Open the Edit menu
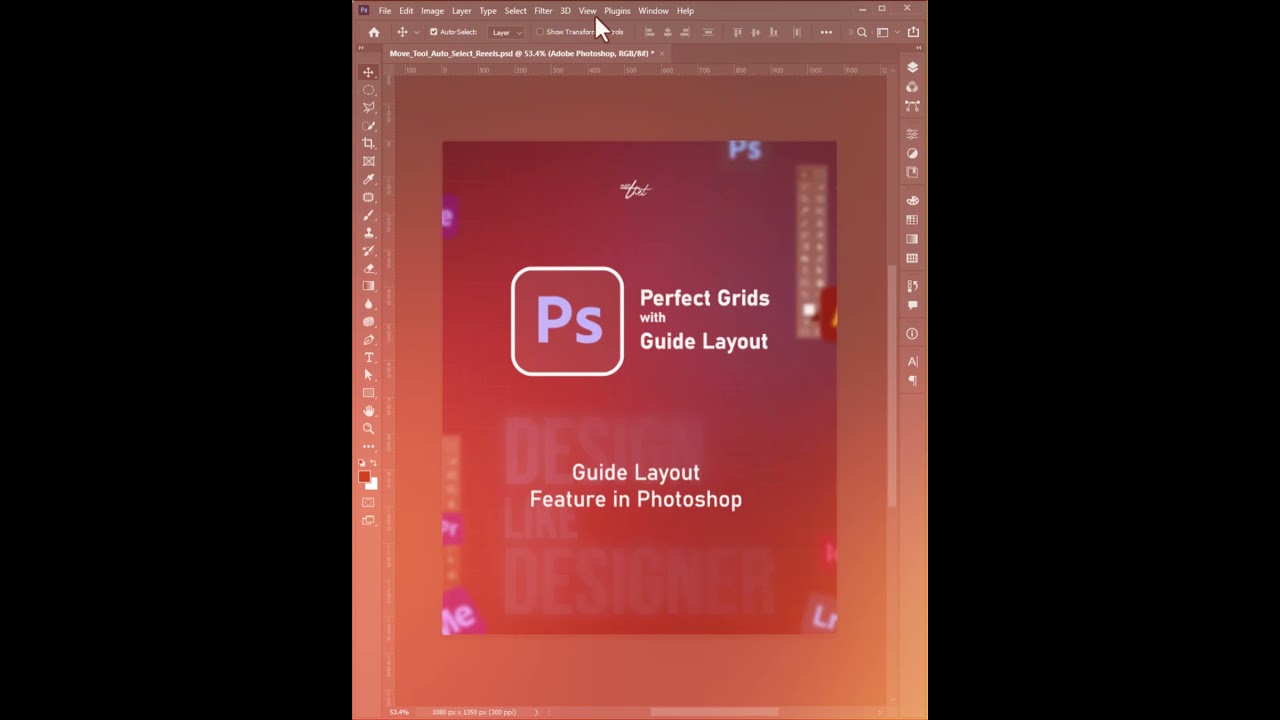Screen dimensions: 1280x720 point(406,11)
